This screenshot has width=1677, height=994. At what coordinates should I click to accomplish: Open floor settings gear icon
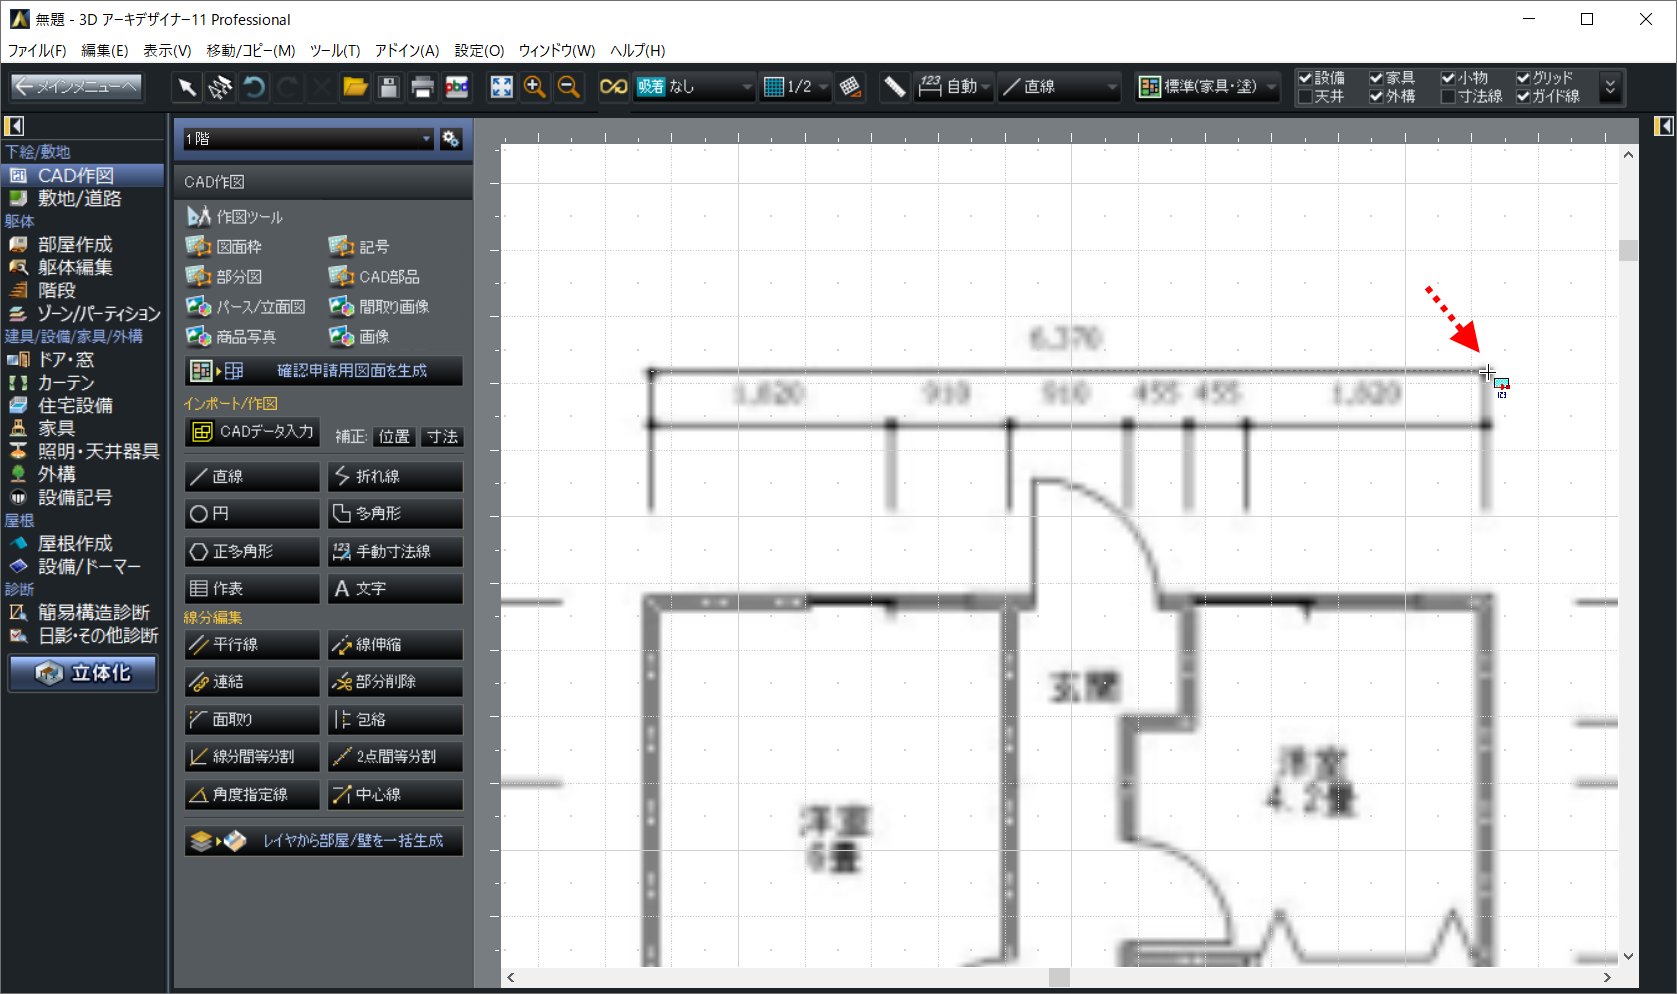click(451, 139)
